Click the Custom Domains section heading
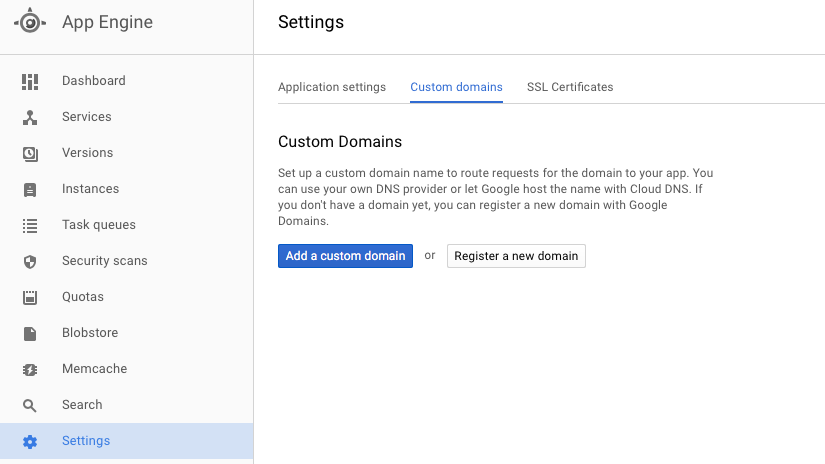Screen dimensions: 825x464 [340, 142]
